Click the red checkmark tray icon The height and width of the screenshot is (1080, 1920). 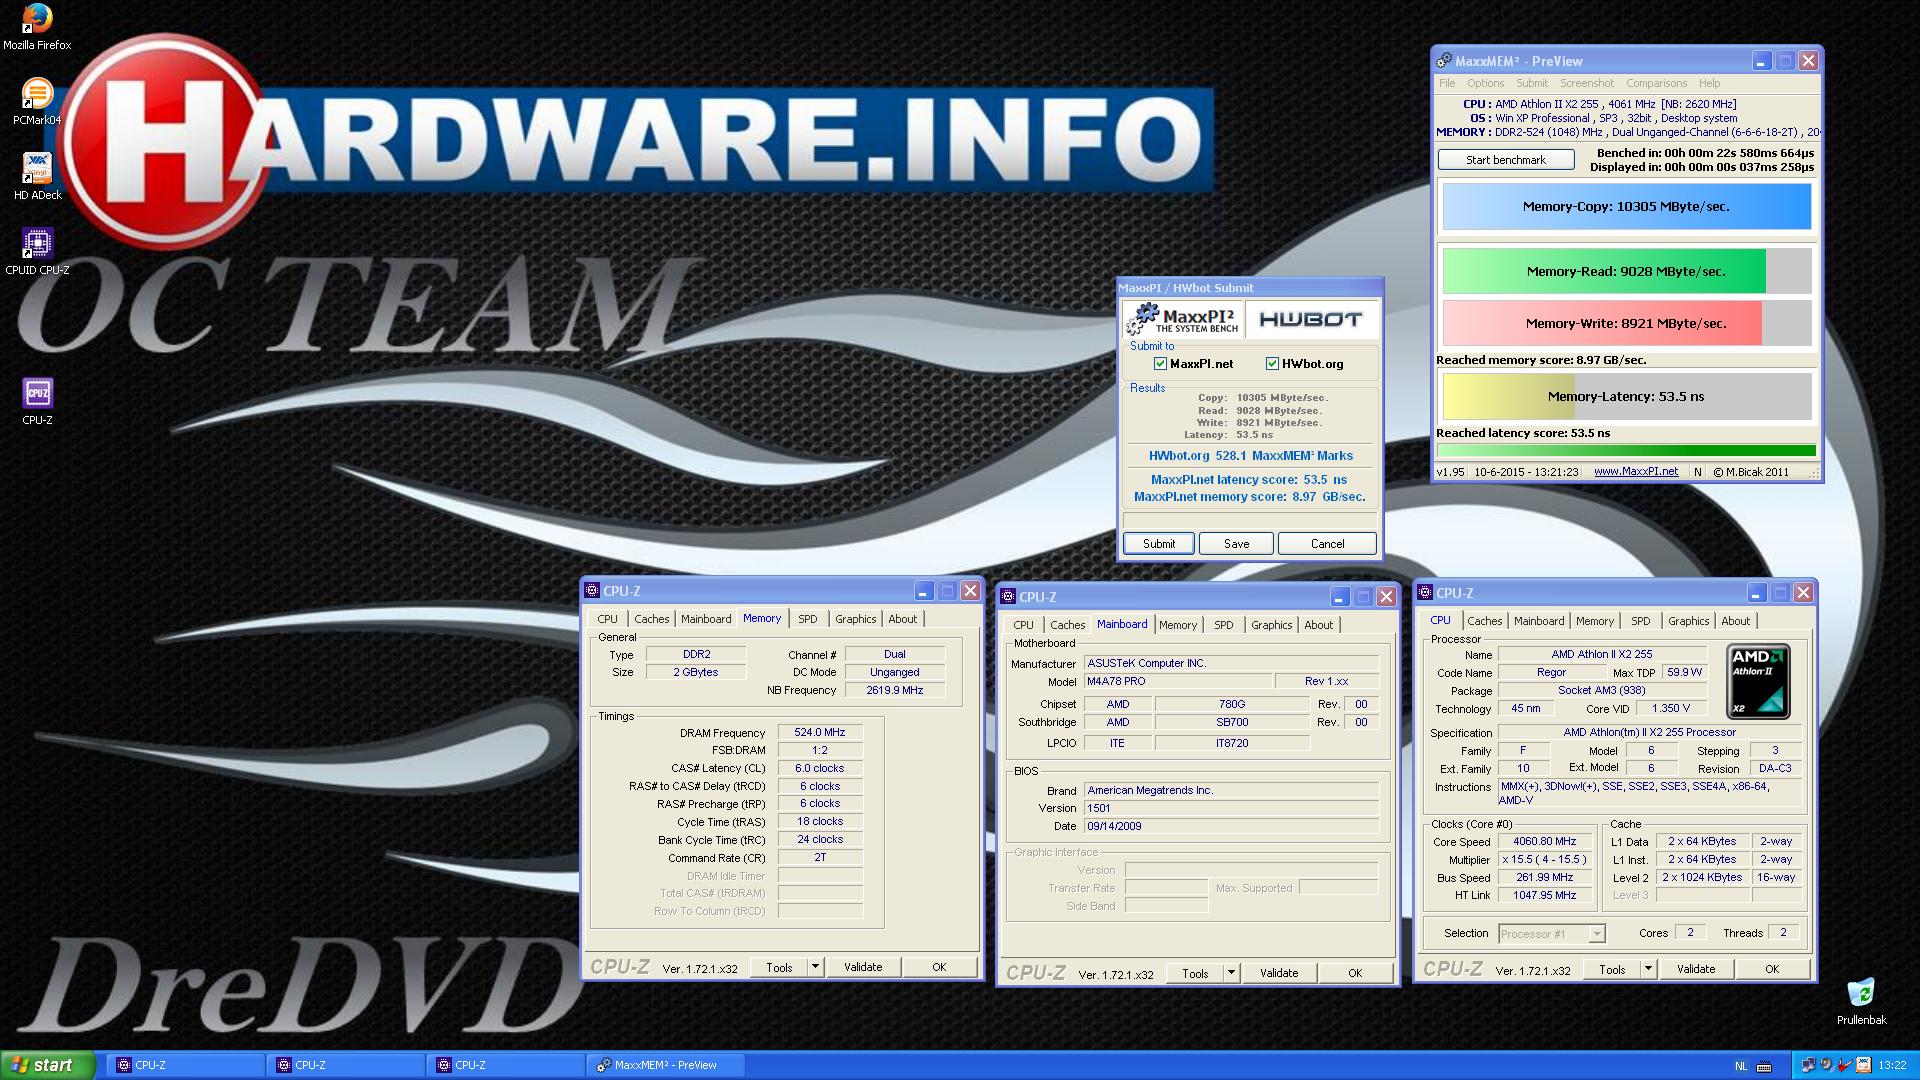point(1845,1065)
